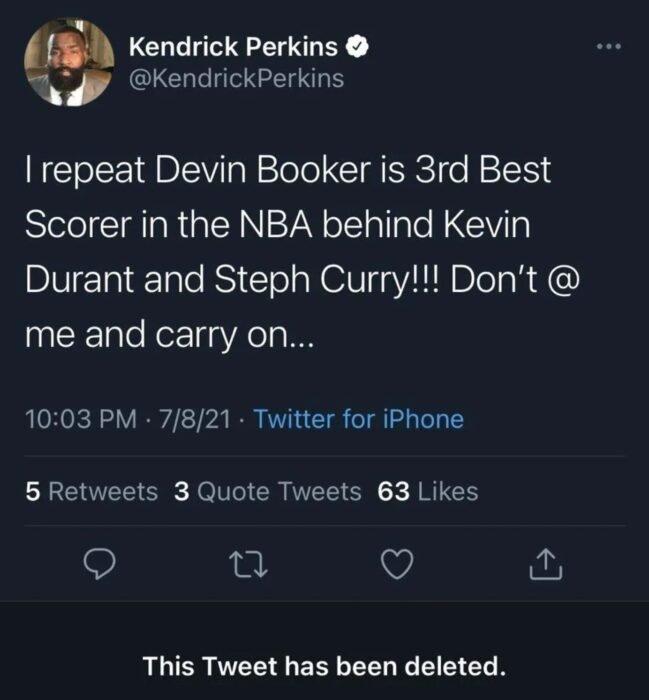Viewport: 649px width, 700px height.
Task: Like the tweet with the heart icon
Action: pyautogui.click(x=399, y=566)
